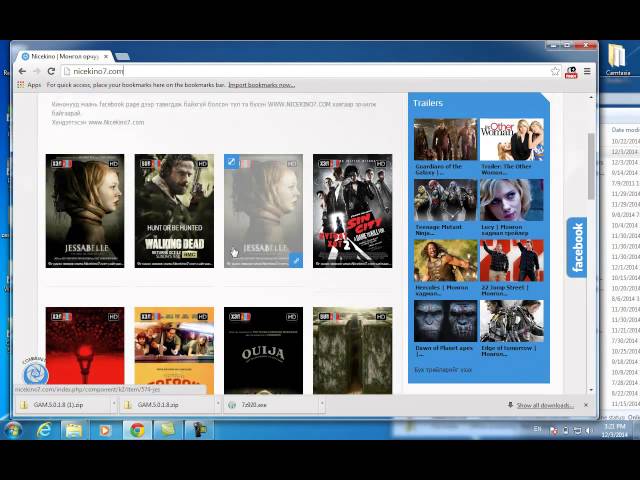The width and height of the screenshot is (640, 480).
Task: Click EN language indicator in tray
Action: click(538, 429)
